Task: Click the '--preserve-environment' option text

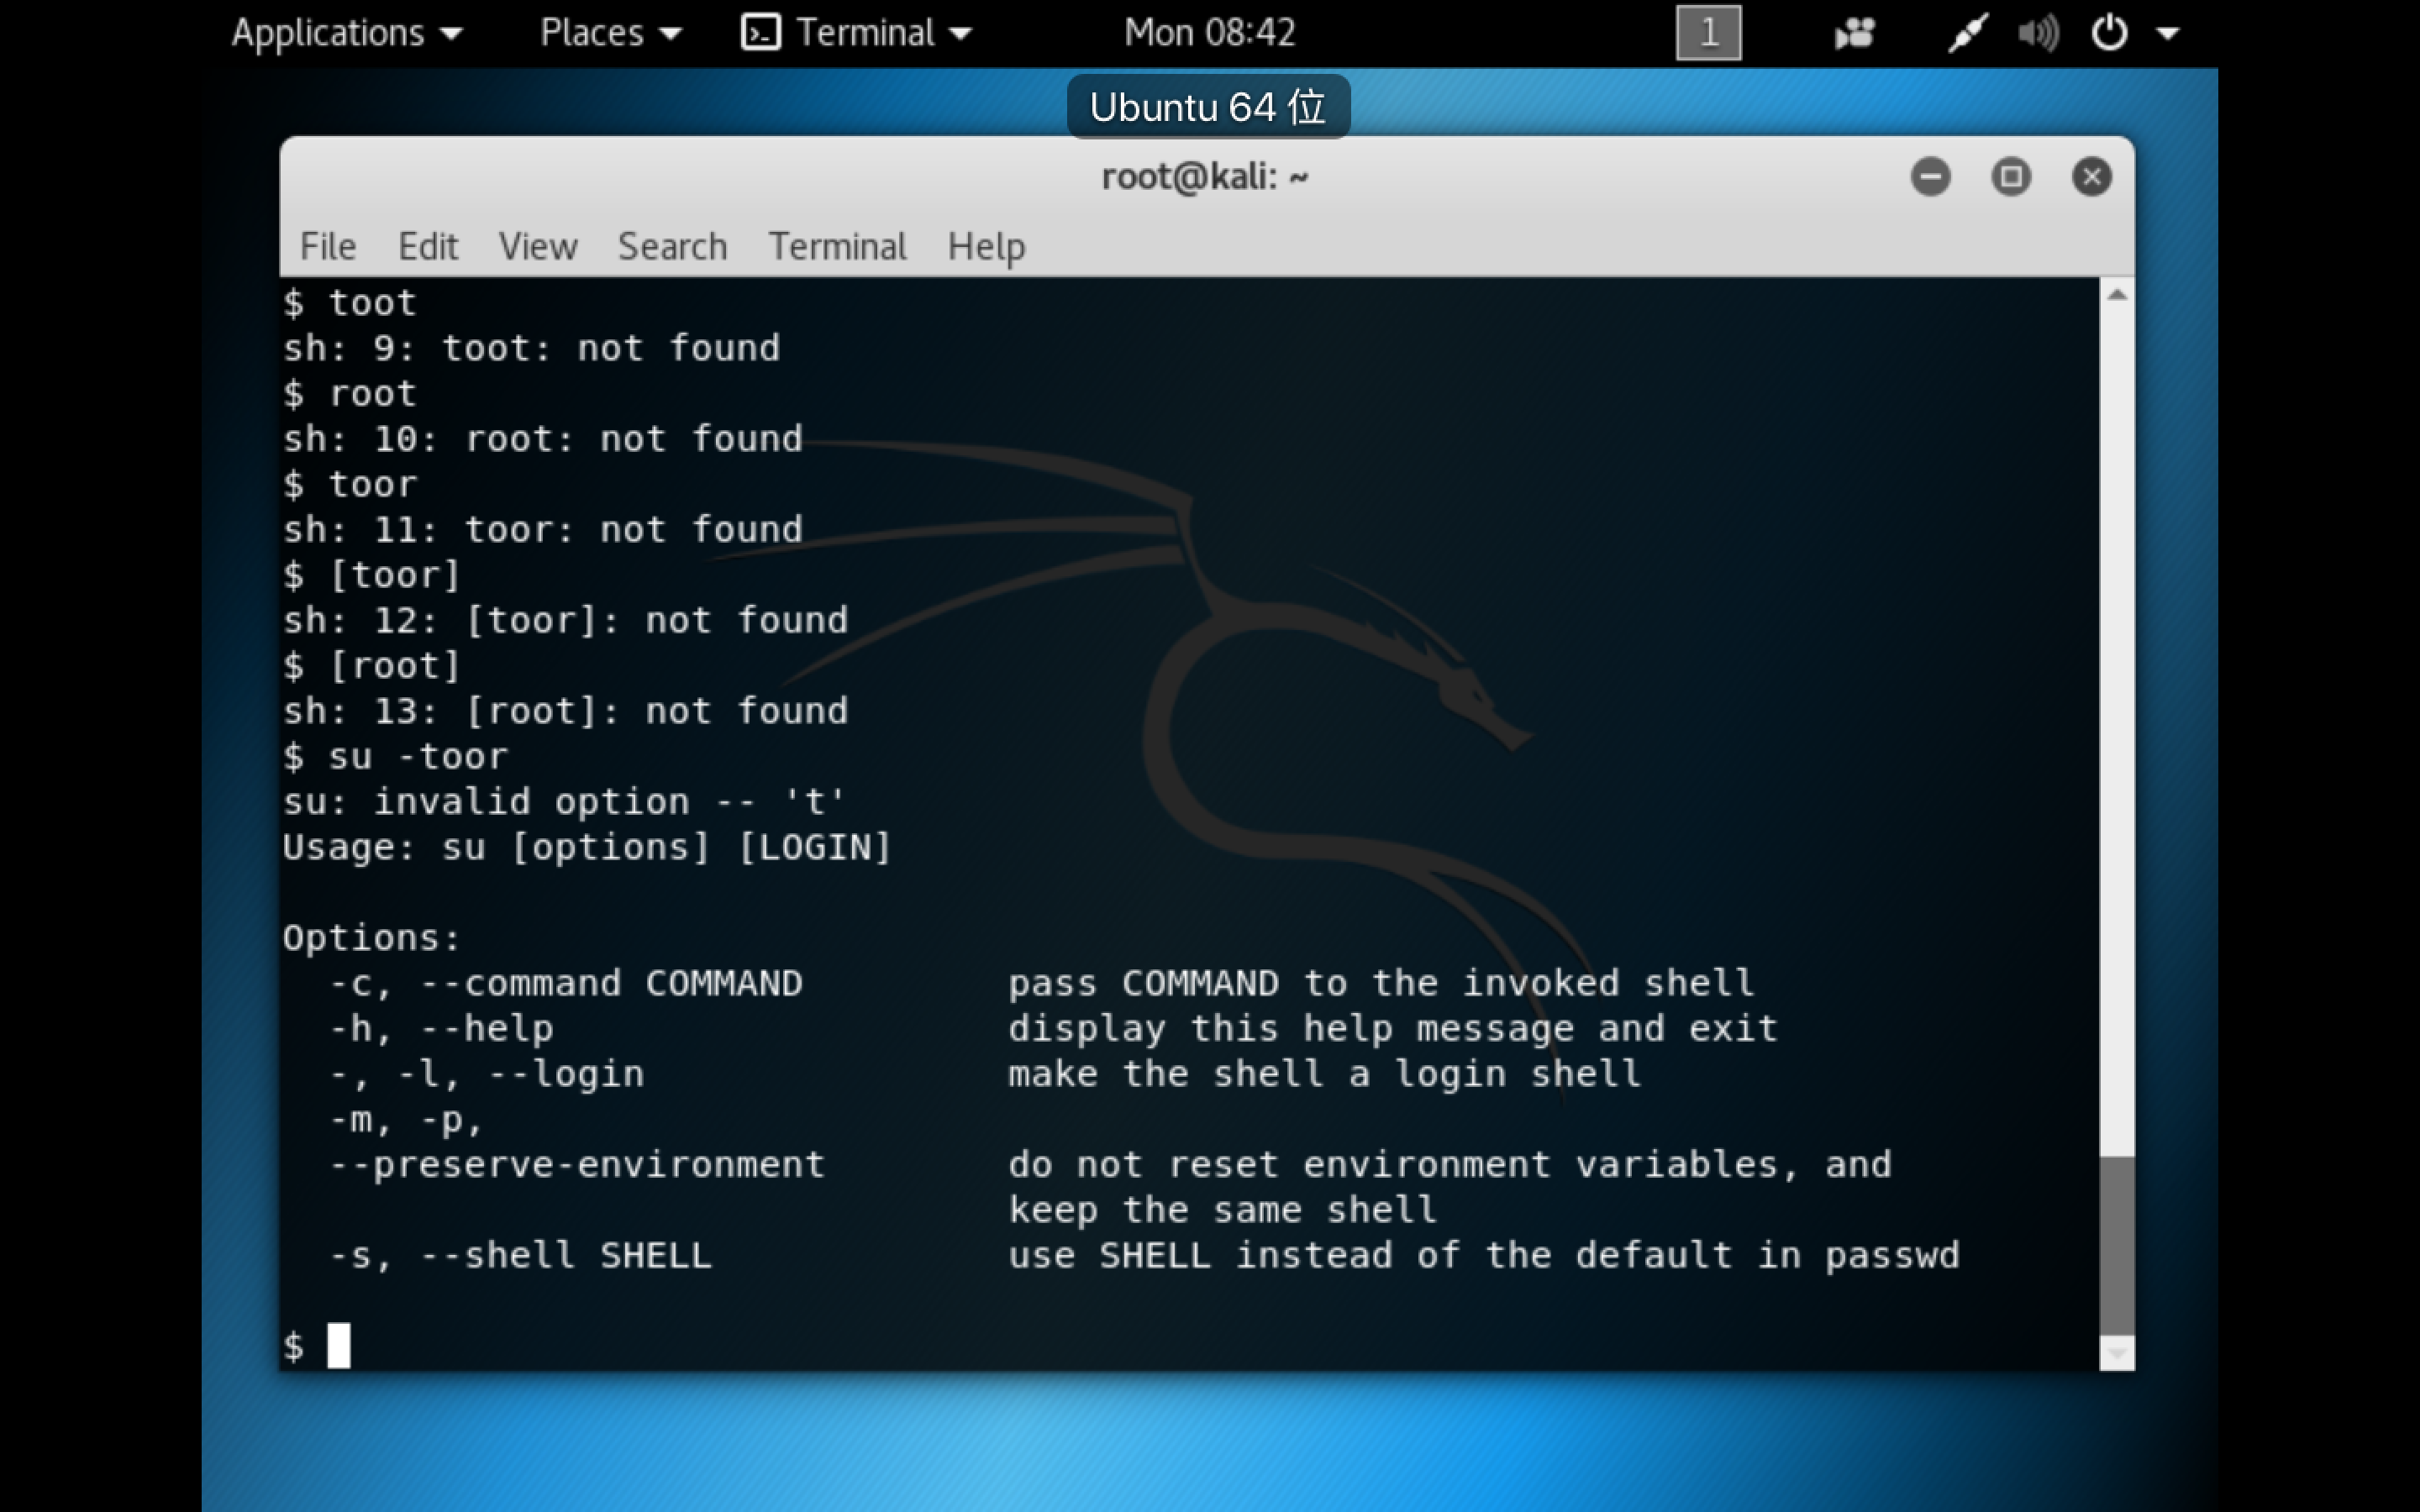Action: pos(577,1165)
